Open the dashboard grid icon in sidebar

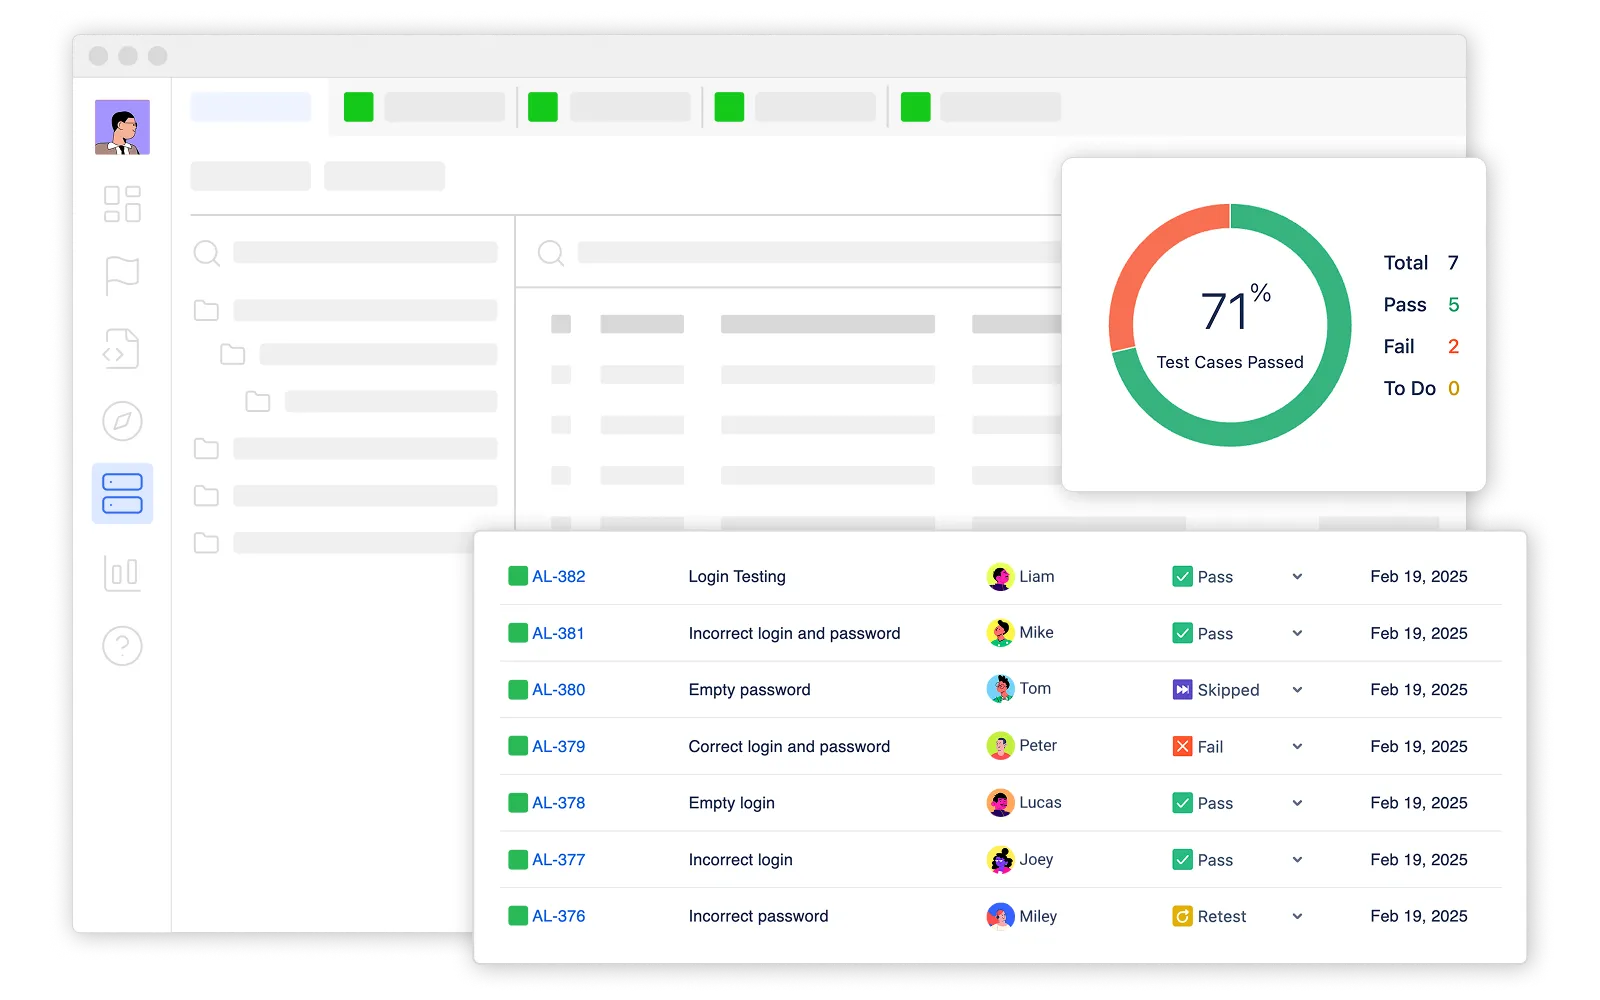pos(122,204)
